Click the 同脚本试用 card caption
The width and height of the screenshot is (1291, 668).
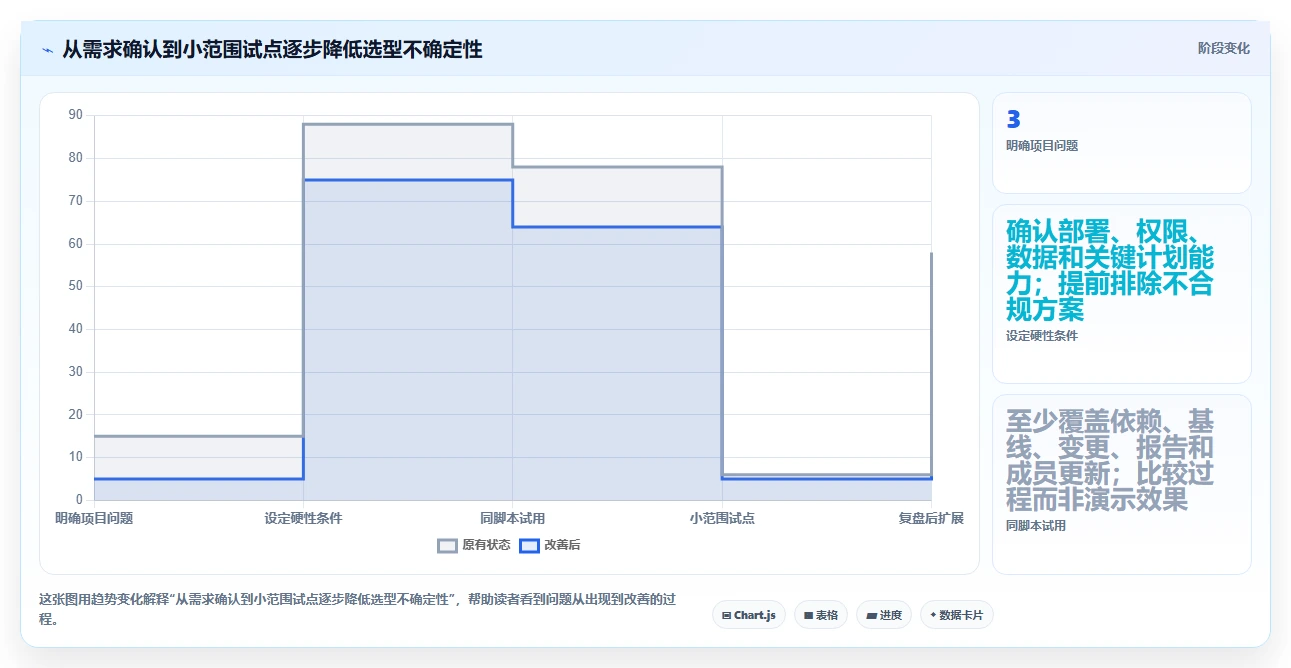point(1036,526)
